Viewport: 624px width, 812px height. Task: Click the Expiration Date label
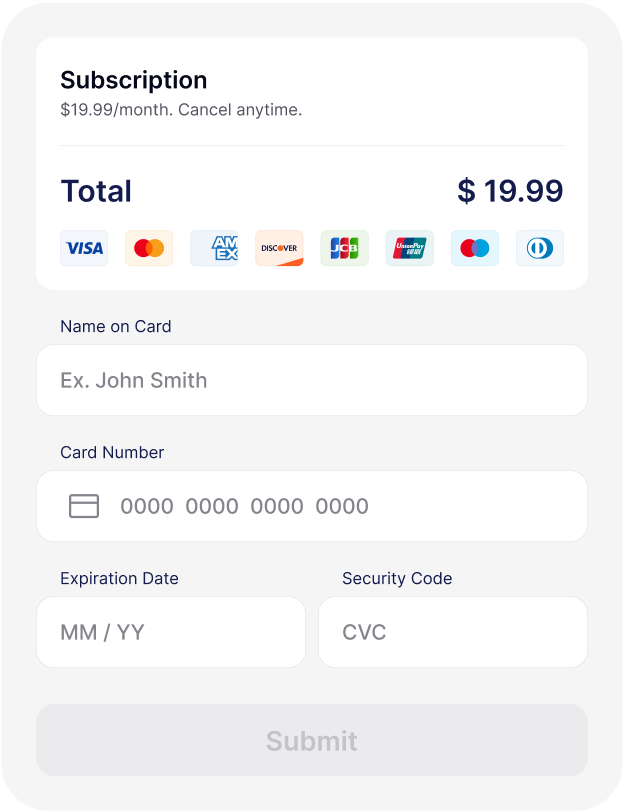click(x=119, y=578)
